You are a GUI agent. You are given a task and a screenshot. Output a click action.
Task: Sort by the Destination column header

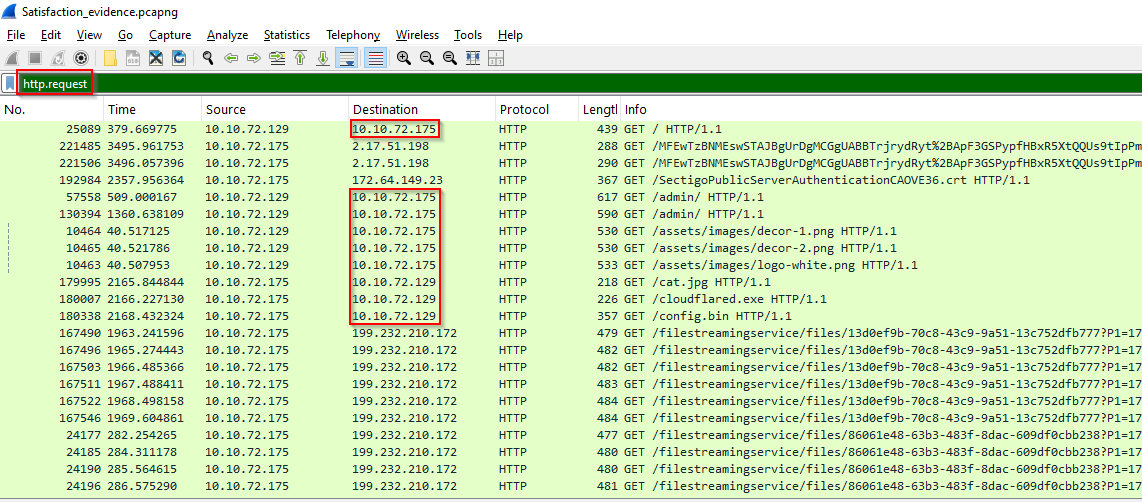click(x=421, y=109)
